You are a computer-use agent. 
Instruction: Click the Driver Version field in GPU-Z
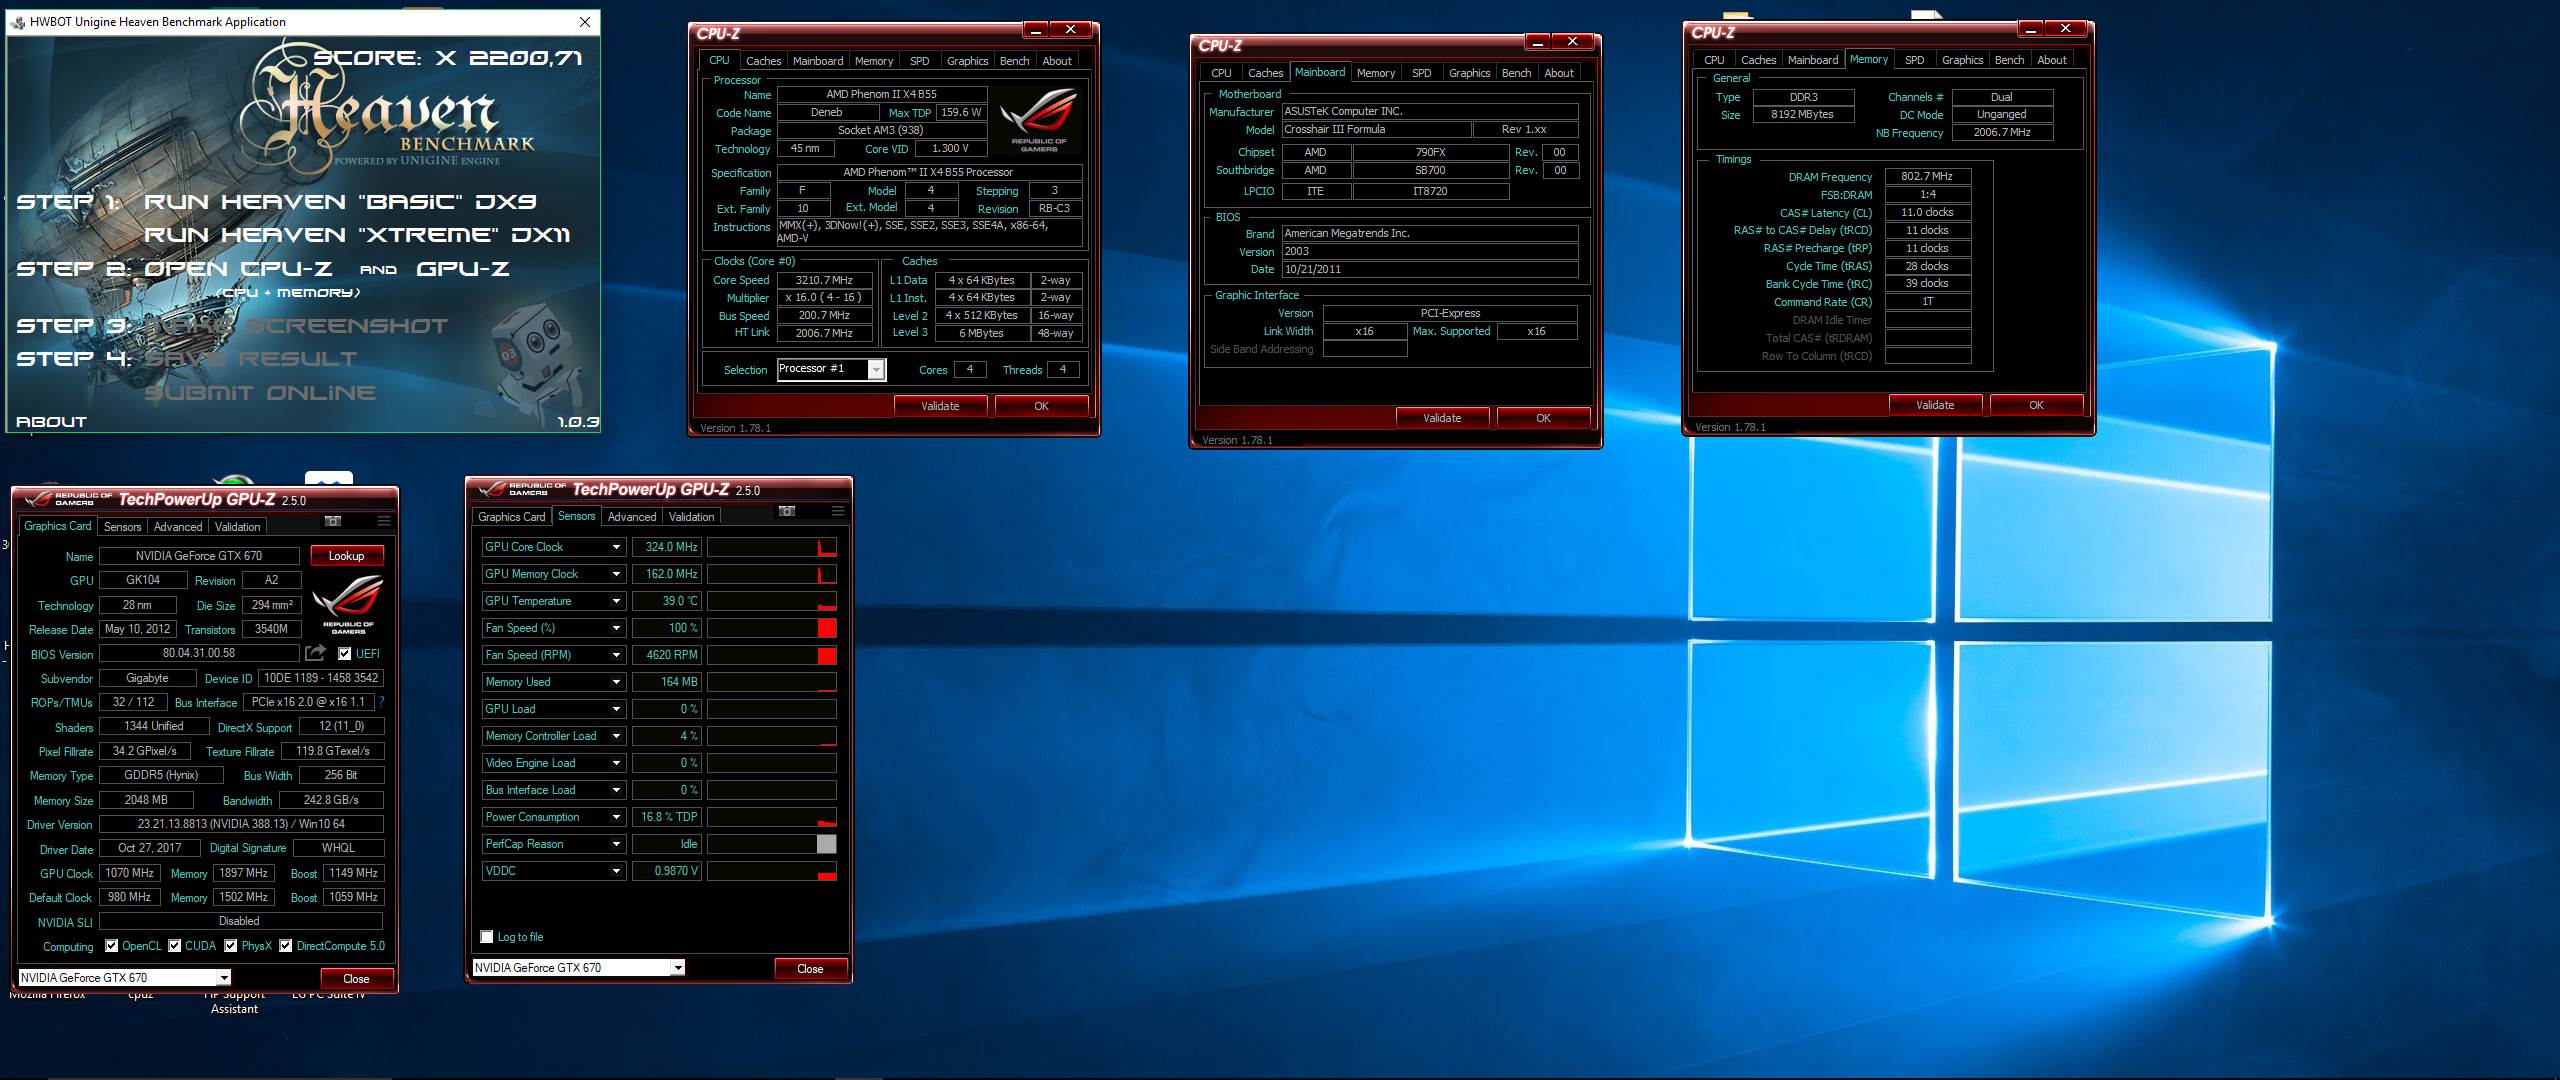pos(241,824)
